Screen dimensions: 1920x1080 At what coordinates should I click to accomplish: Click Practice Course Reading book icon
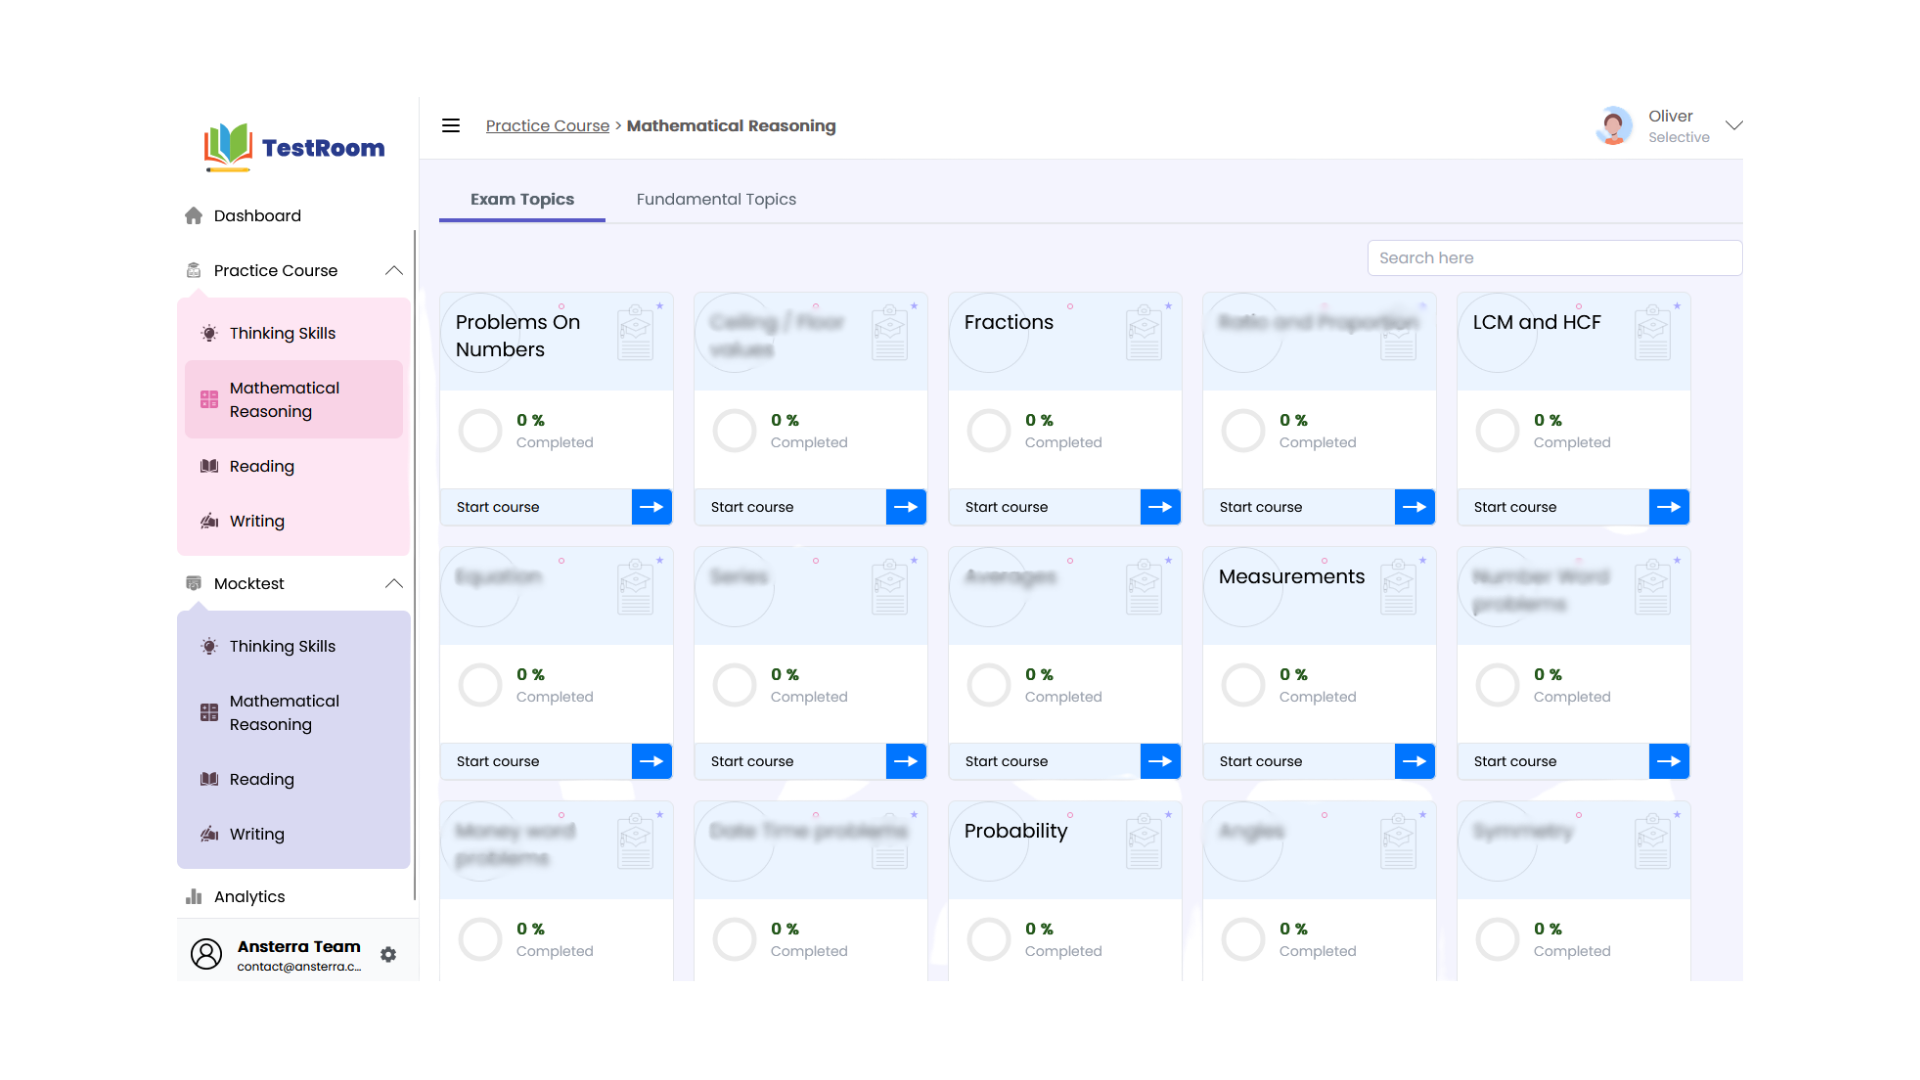pos(209,467)
